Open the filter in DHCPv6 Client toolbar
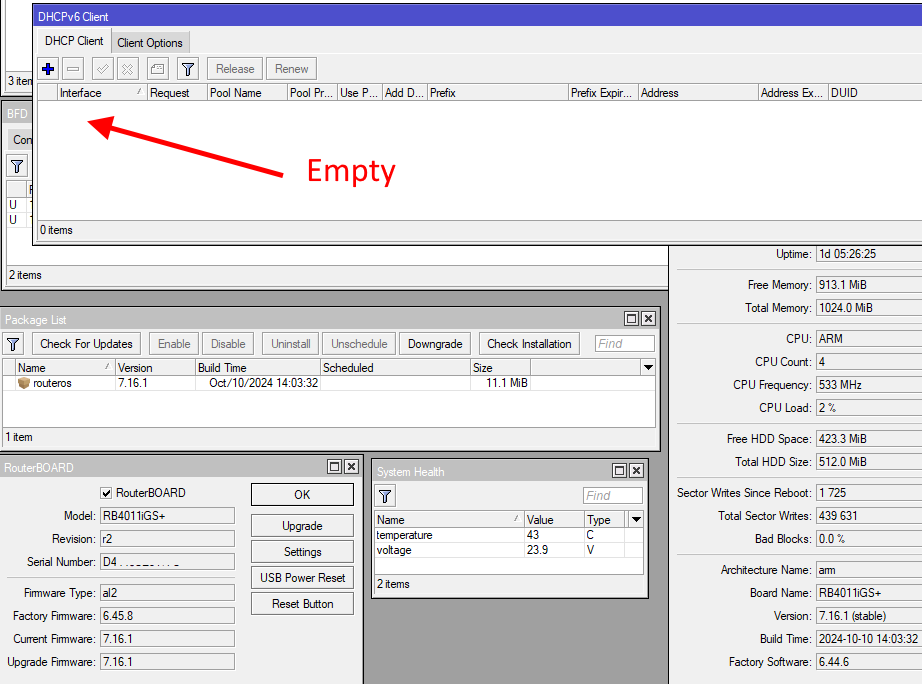 (x=188, y=69)
